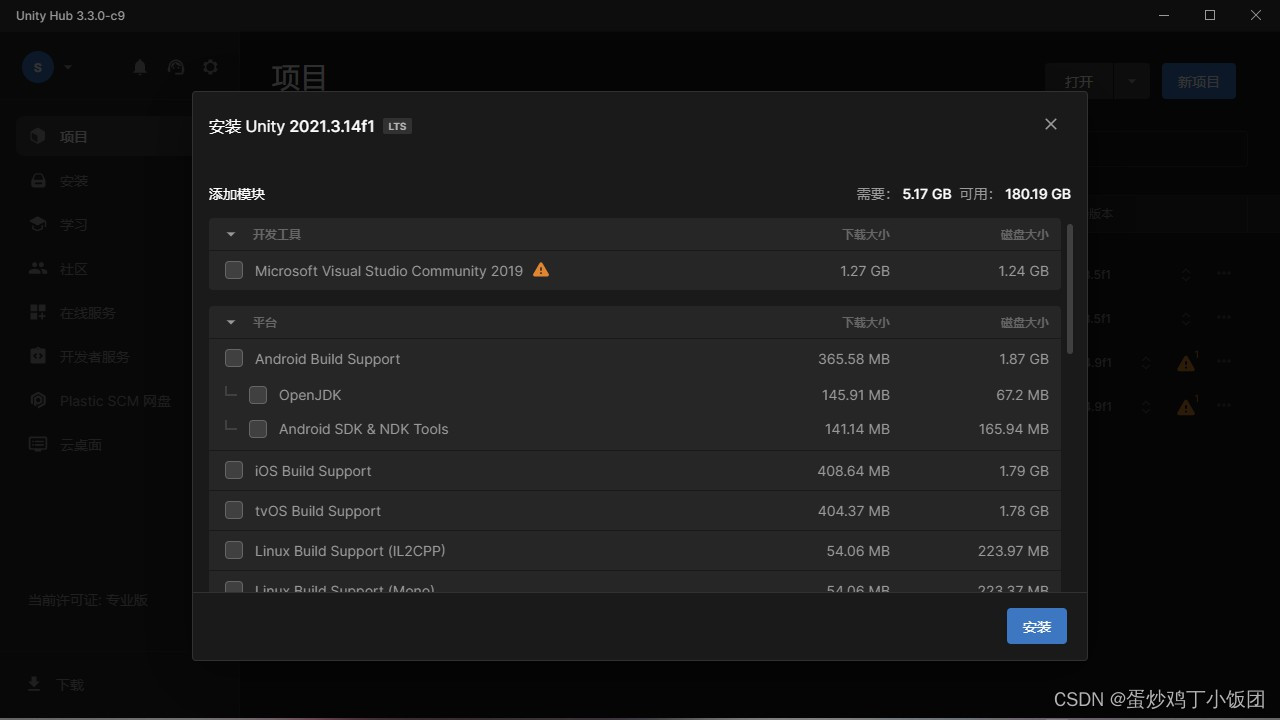Click the 5.17 GB required size value

927,194
